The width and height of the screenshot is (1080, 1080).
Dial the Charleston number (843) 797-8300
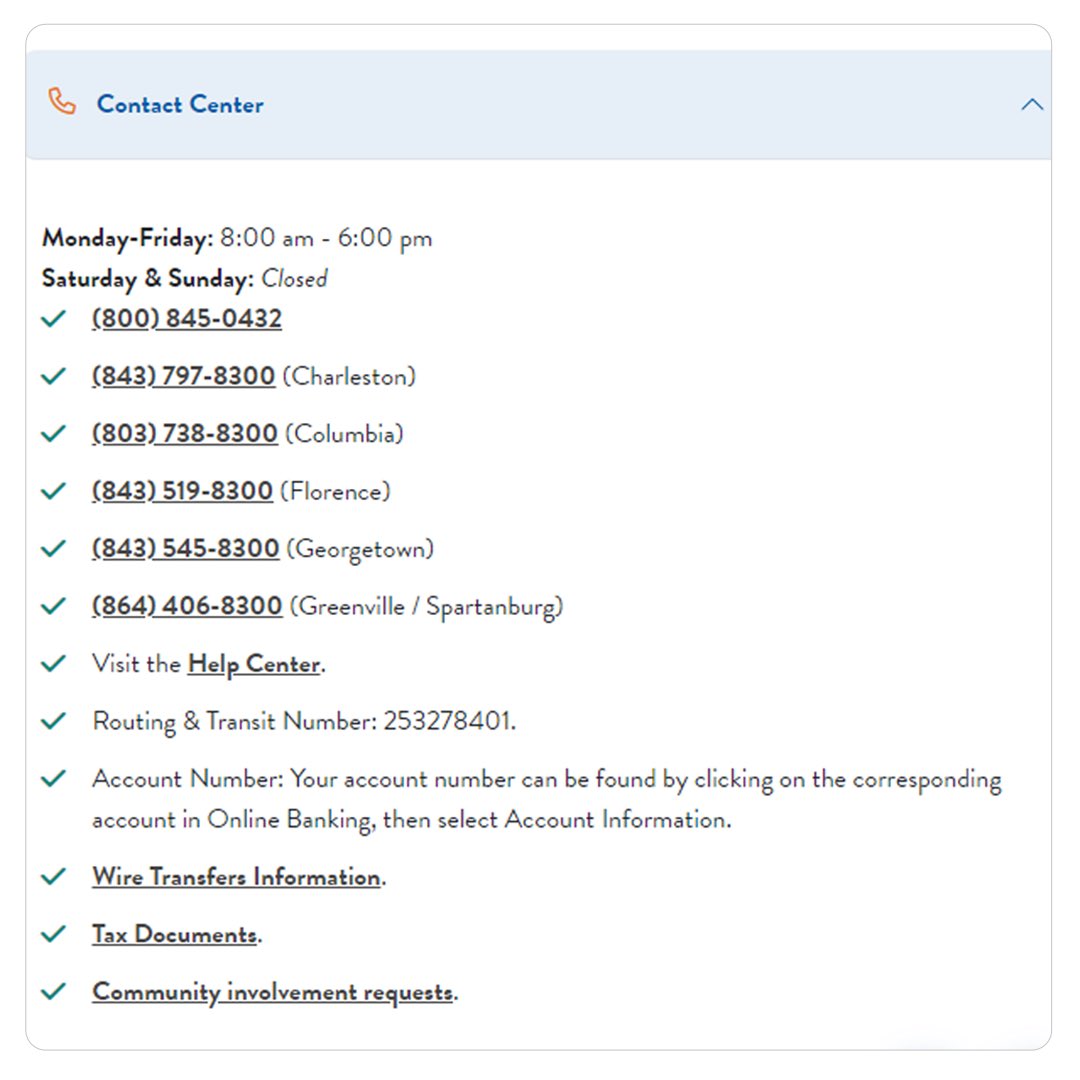coord(182,375)
